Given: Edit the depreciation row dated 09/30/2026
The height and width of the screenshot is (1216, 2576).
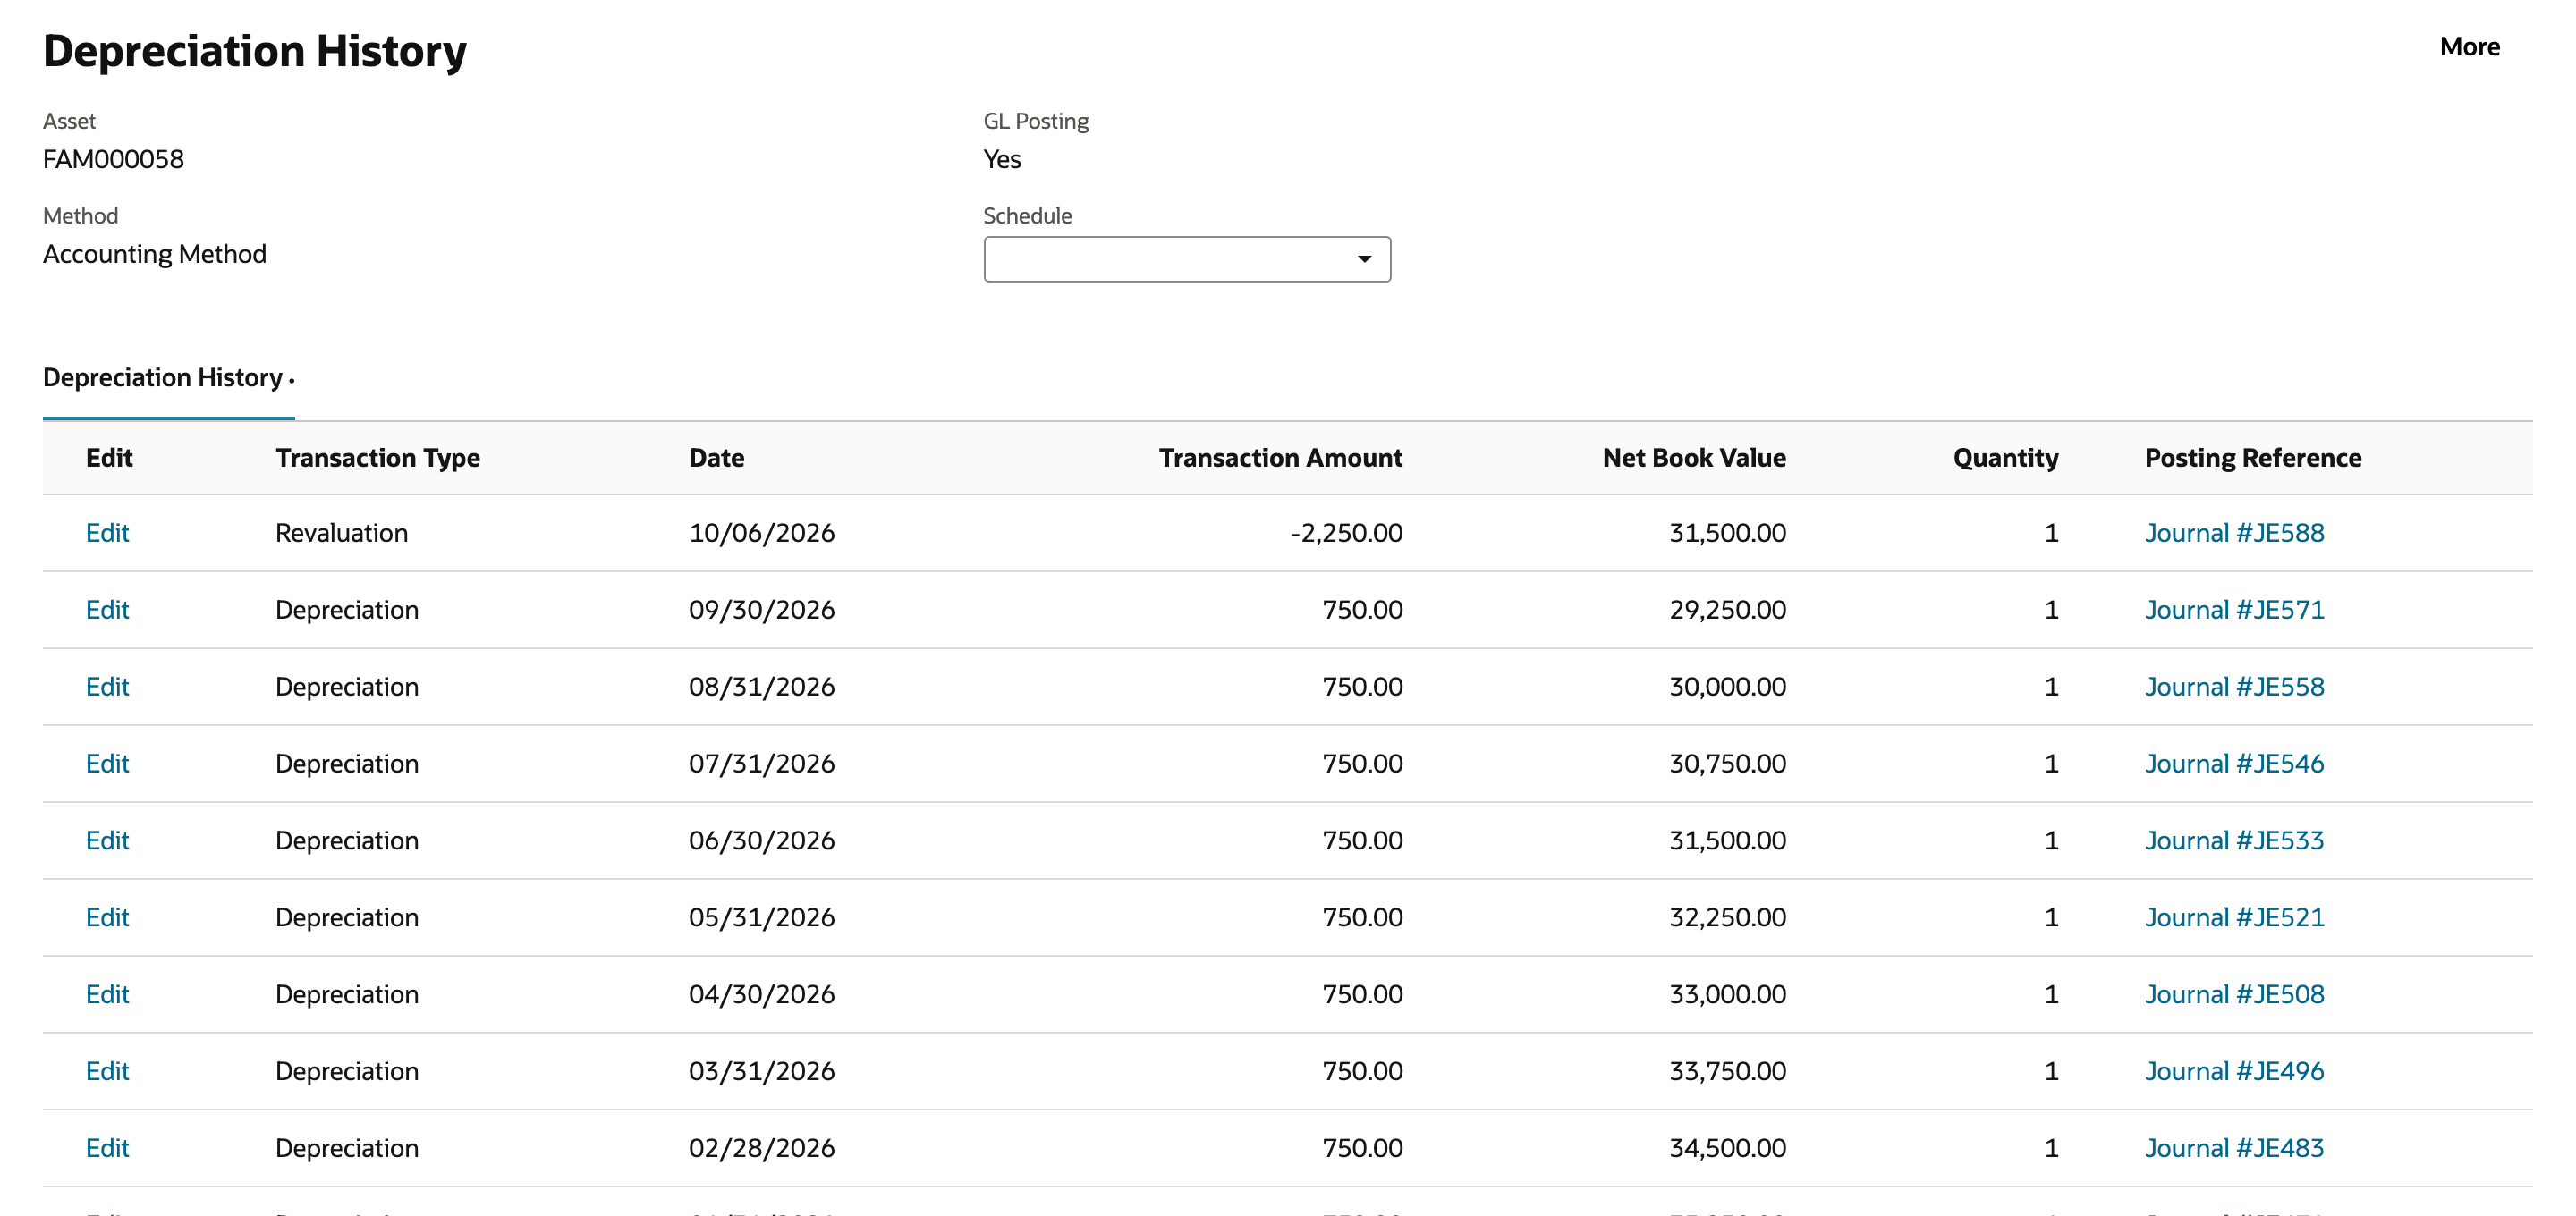Looking at the screenshot, I should point(107,610).
